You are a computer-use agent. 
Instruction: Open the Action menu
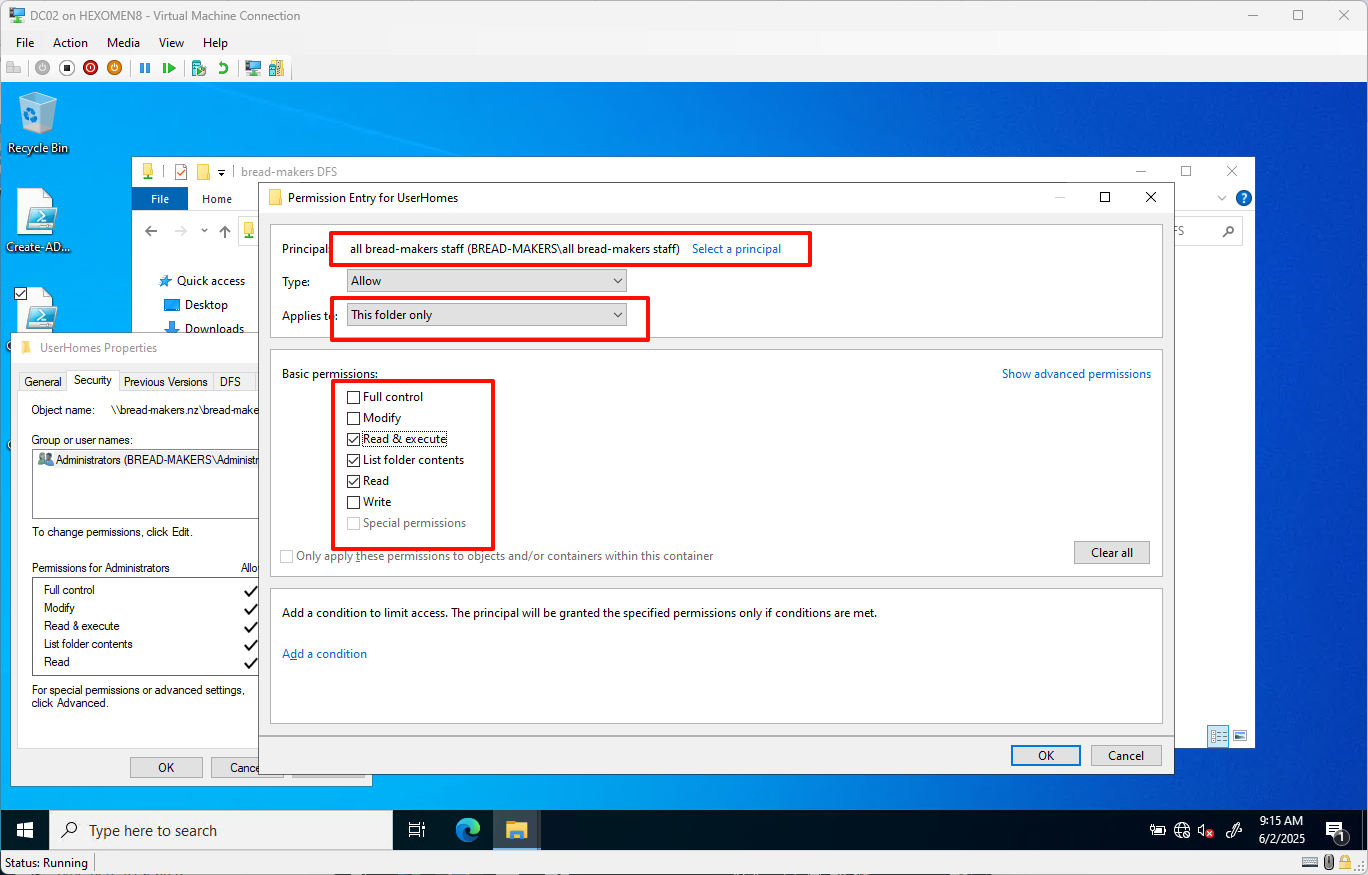tap(70, 43)
